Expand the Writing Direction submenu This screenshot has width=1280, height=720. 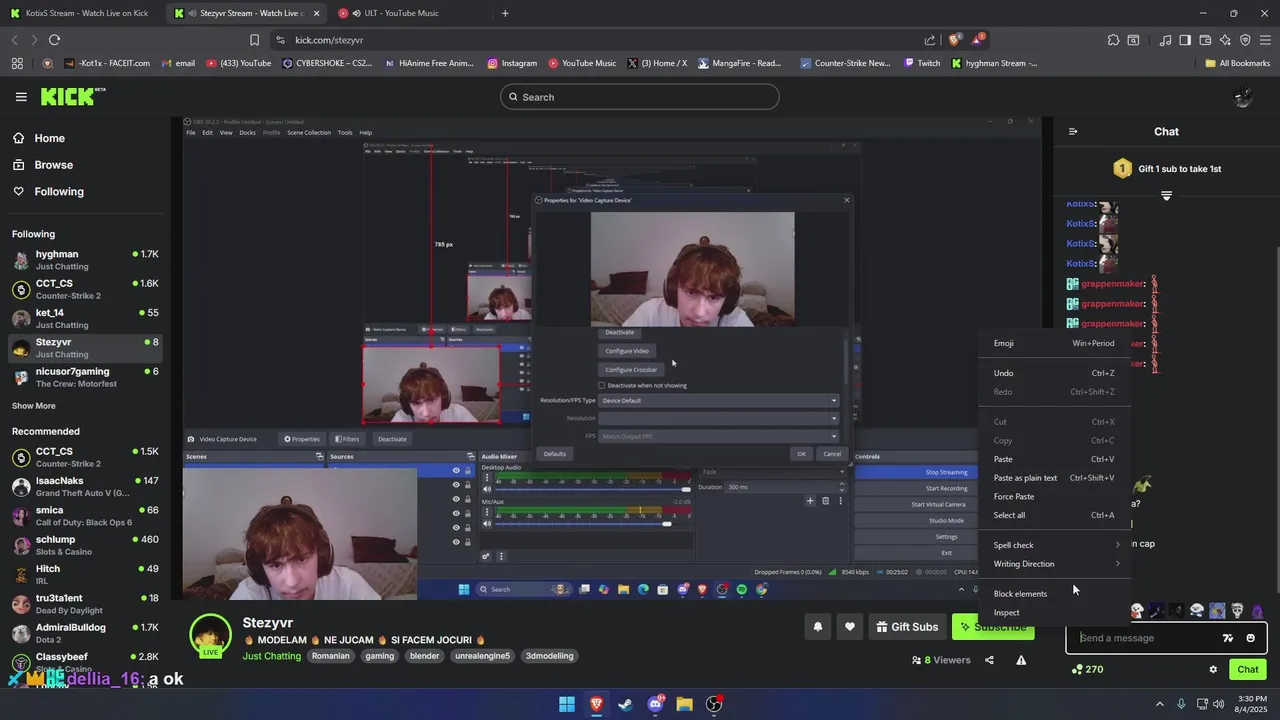(1055, 564)
